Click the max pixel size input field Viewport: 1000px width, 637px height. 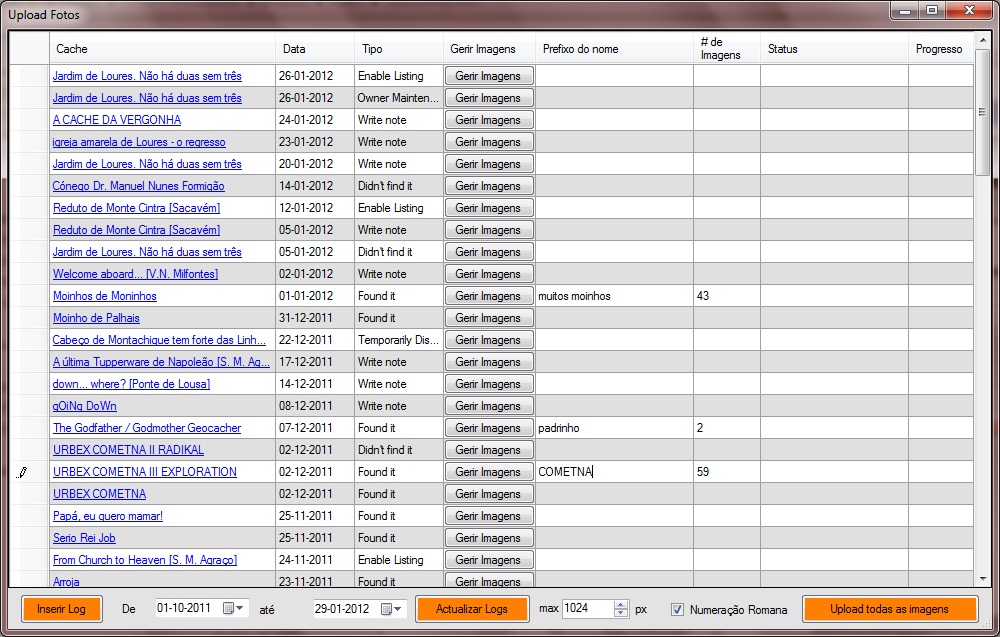[586, 609]
